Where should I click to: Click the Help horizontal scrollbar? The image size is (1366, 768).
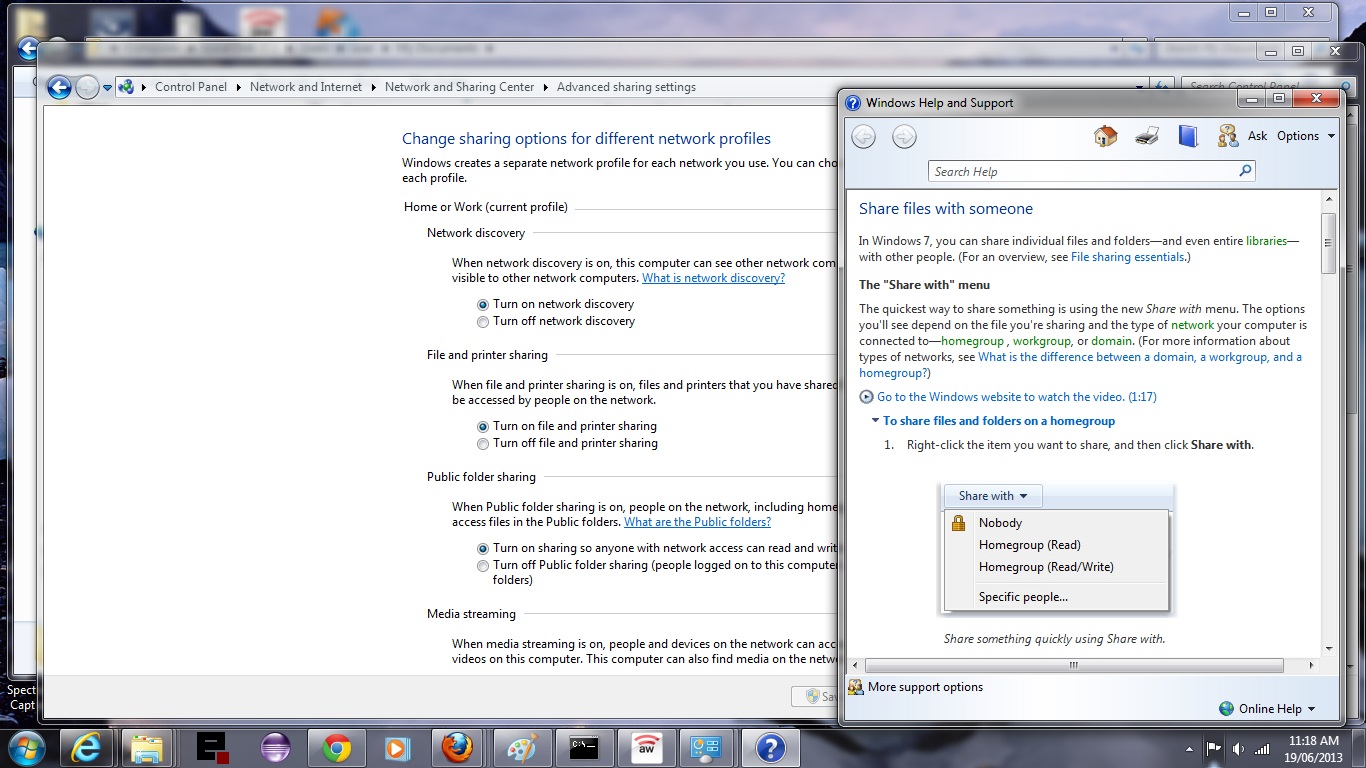pyautogui.click(x=1073, y=665)
